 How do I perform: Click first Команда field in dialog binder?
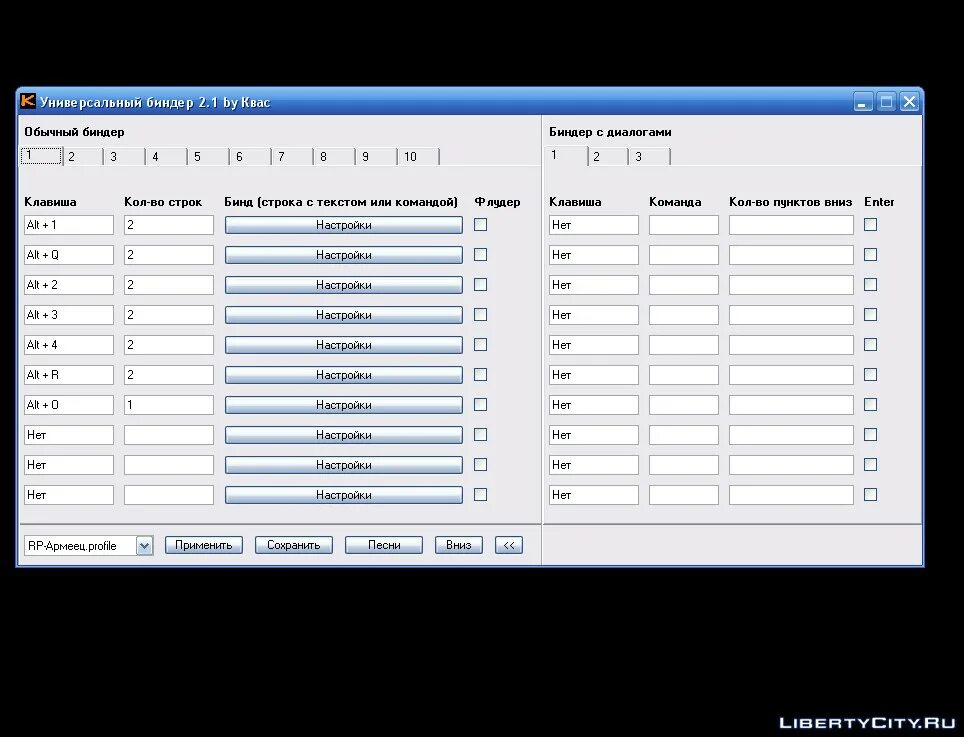684,225
